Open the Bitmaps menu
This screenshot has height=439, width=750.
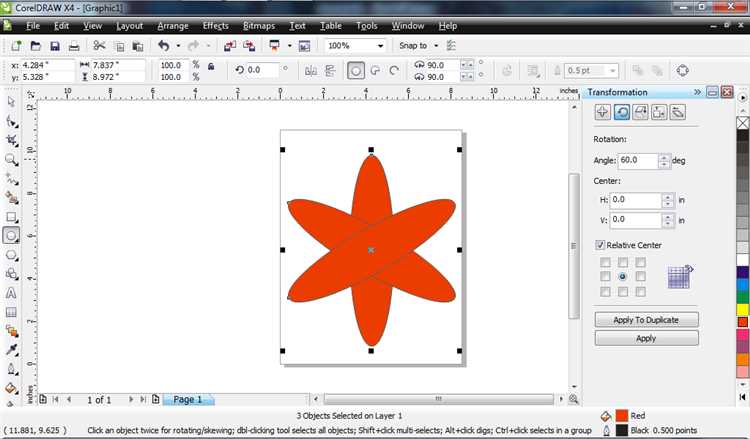click(x=259, y=26)
